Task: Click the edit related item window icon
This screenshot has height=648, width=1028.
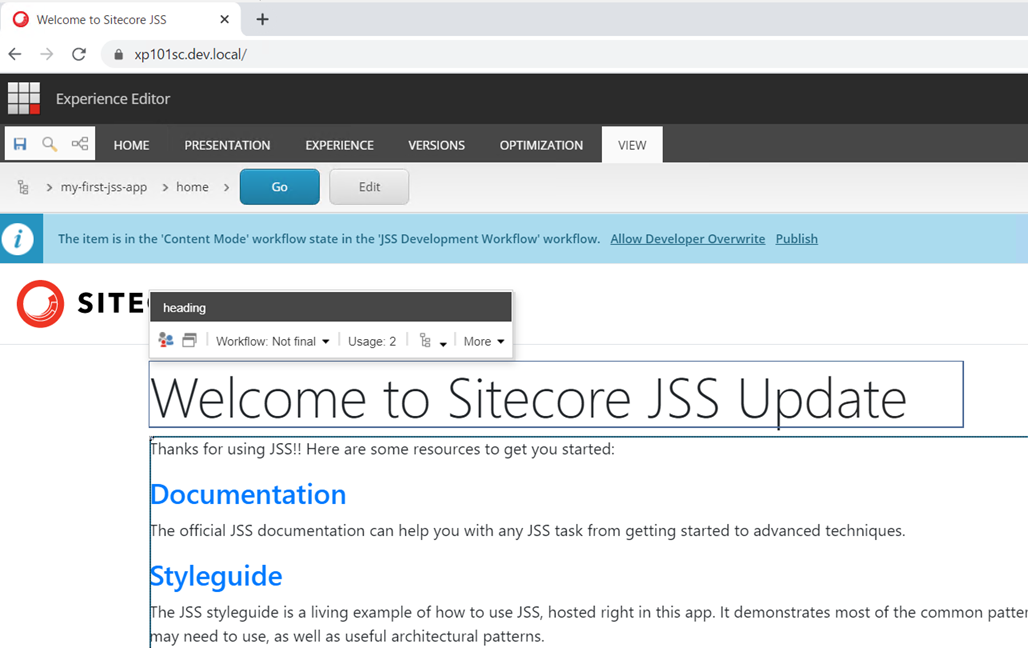Action: [x=189, y=340]
